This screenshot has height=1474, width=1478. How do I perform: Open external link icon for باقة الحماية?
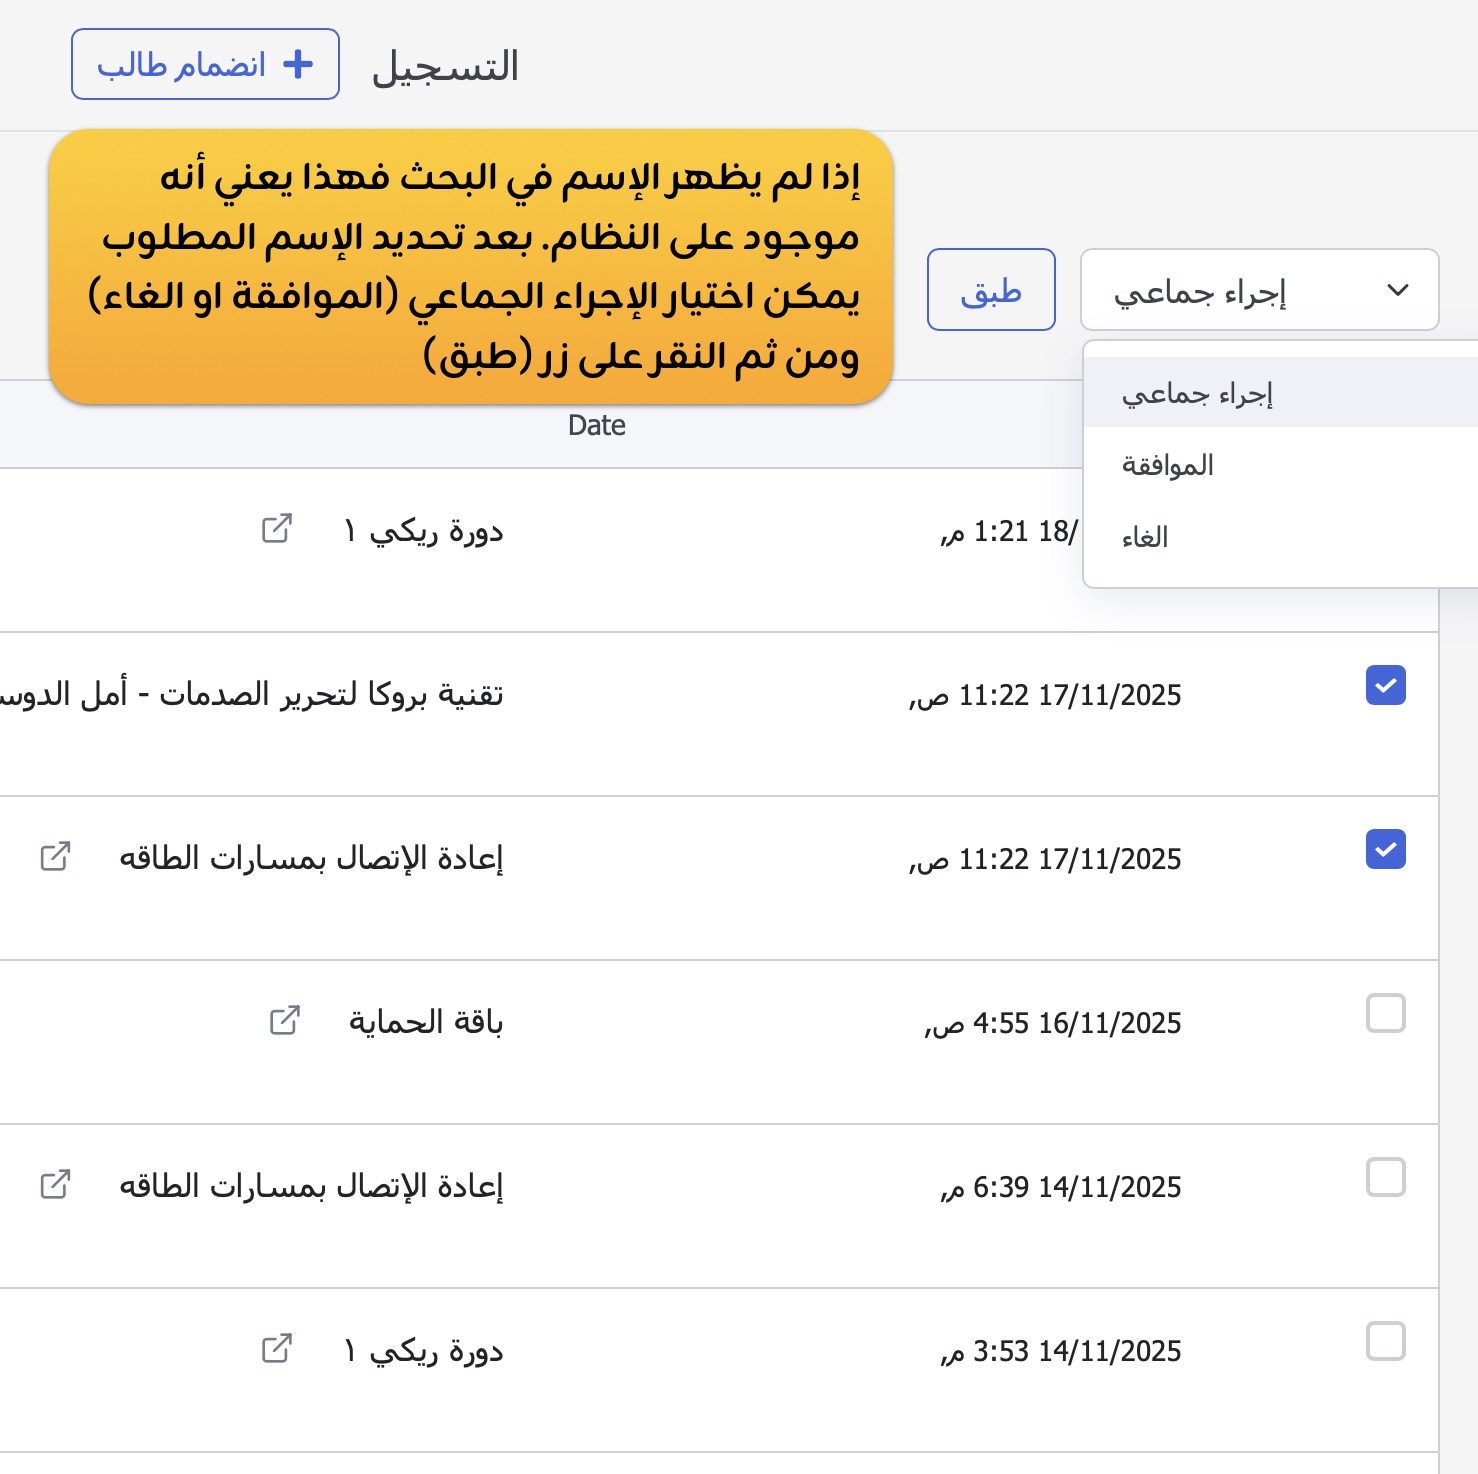tap(285, 1021)
